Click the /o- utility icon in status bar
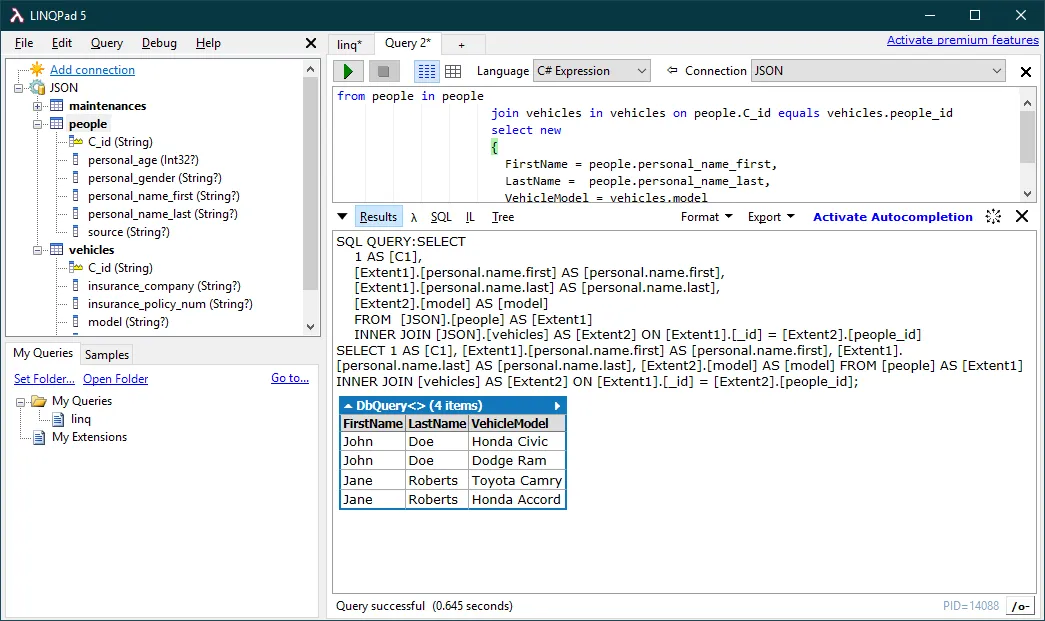This screenshot has height=621, width=1045. [x=1020, y=605]
